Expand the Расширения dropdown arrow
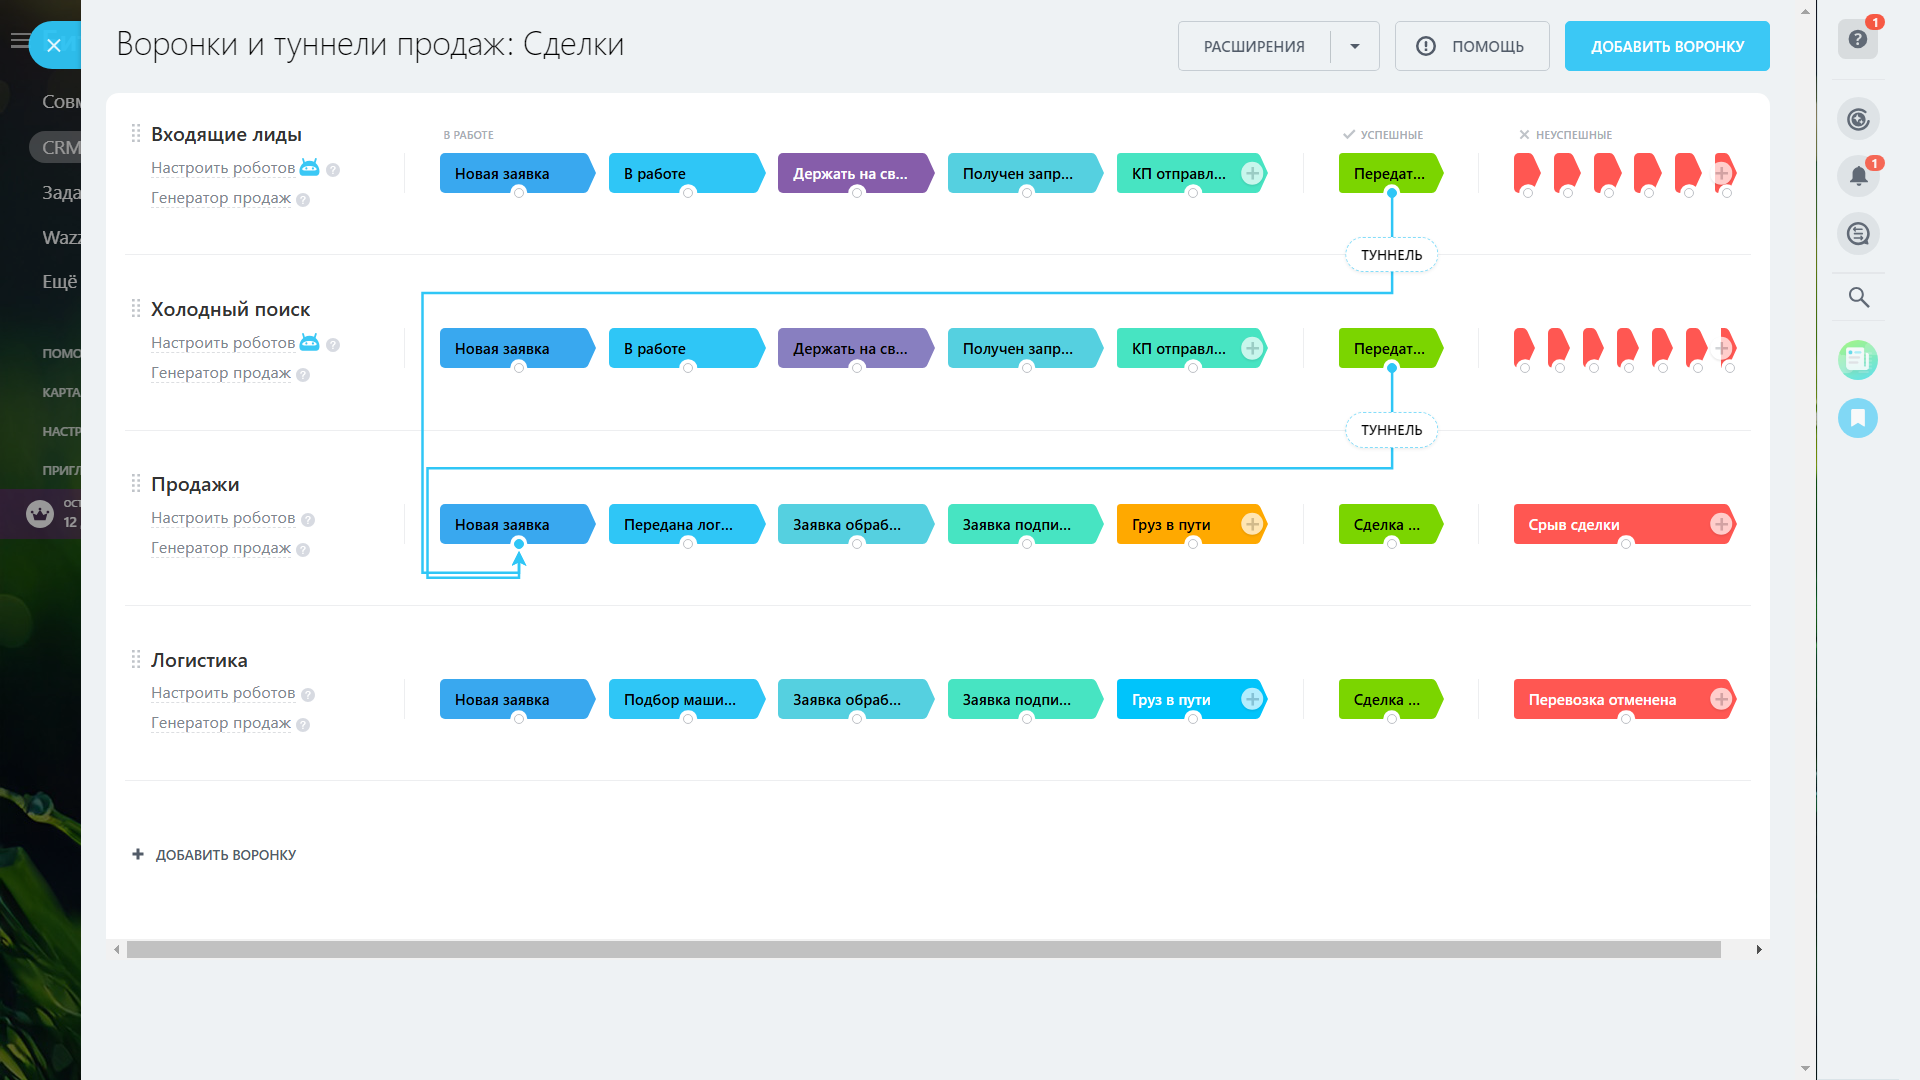This screenshot has width=1920, height=1080. click(x=1355, y=46)
